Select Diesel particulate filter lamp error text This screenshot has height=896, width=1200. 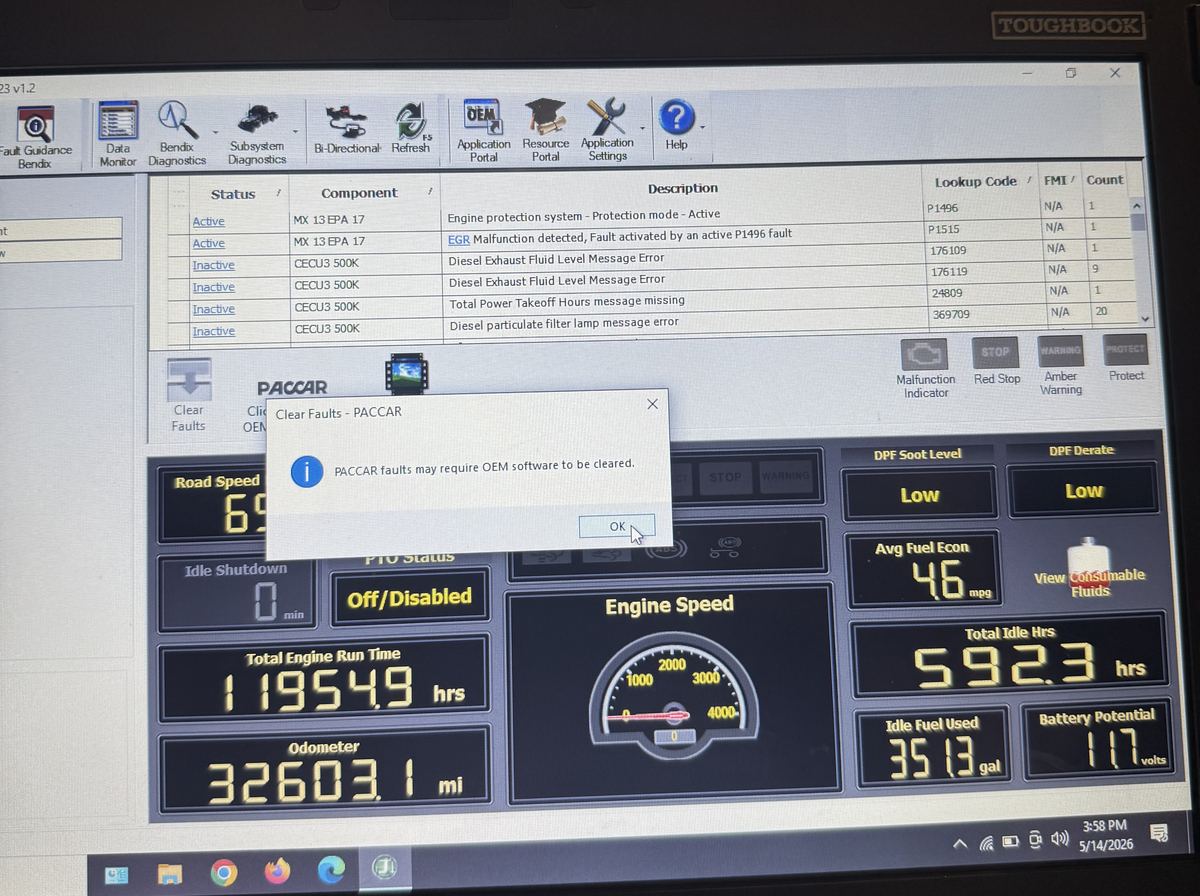(564, 323)
